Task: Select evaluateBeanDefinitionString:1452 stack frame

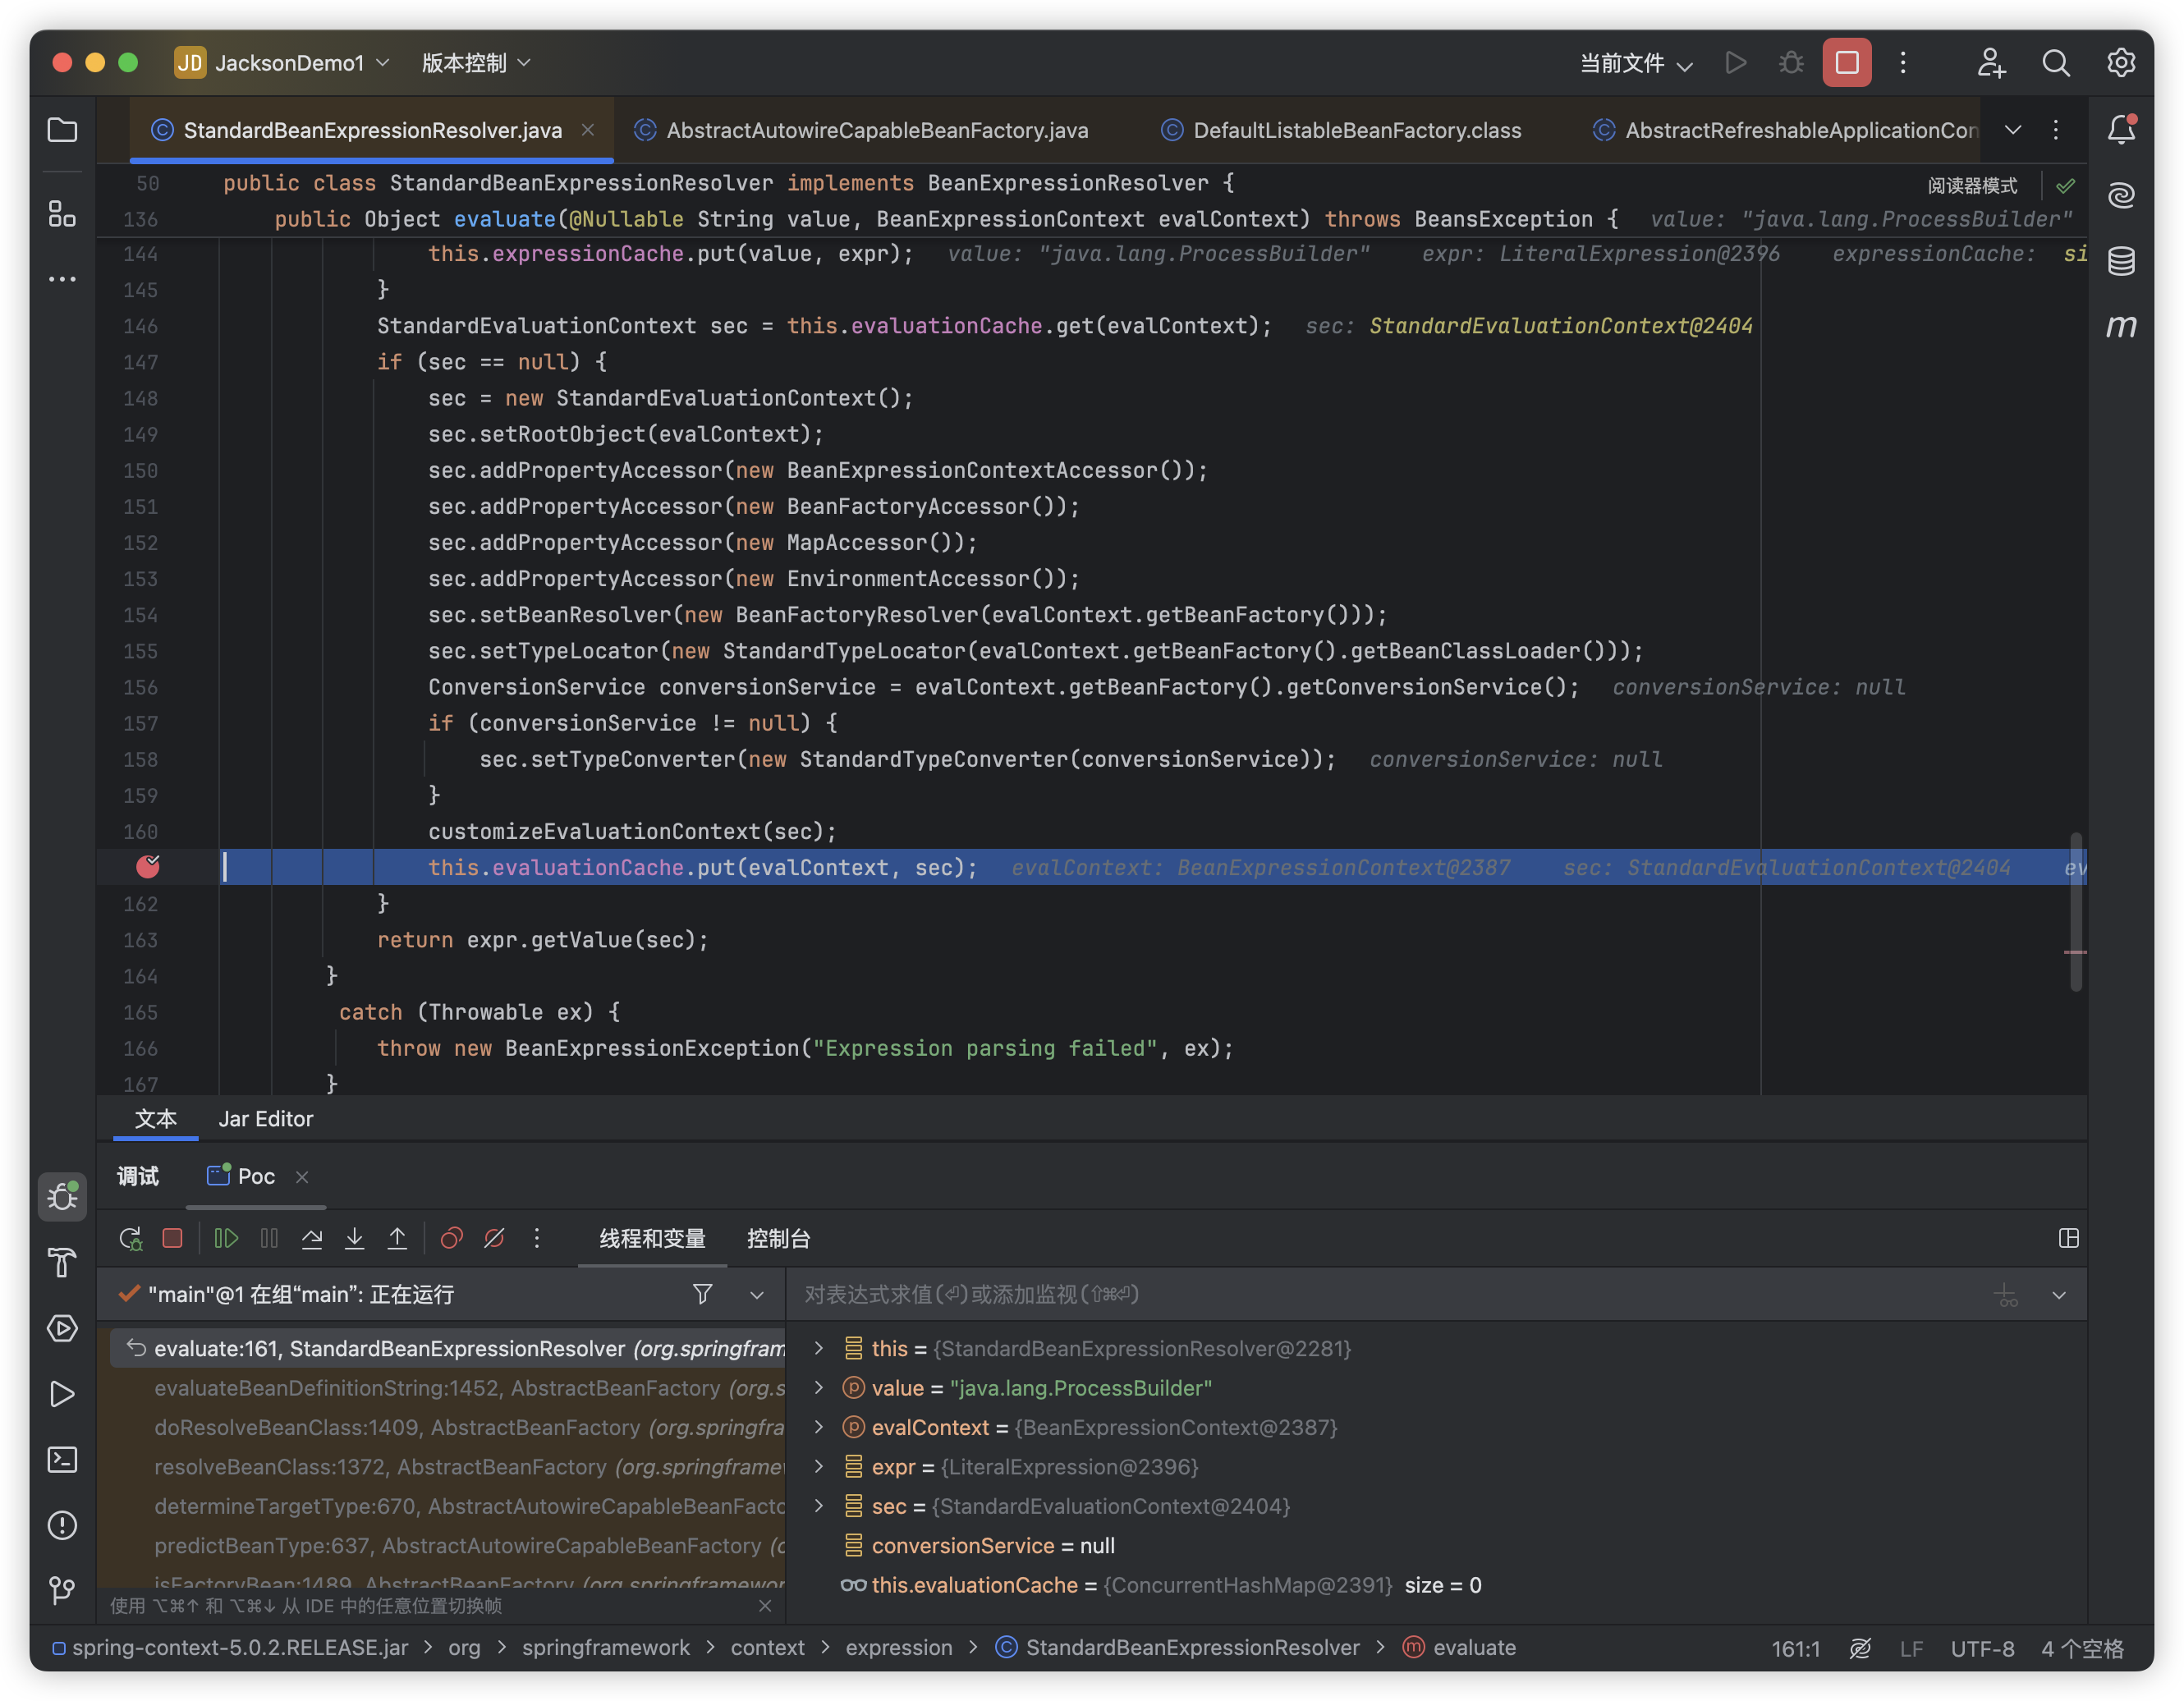Action: (448, 1387)
